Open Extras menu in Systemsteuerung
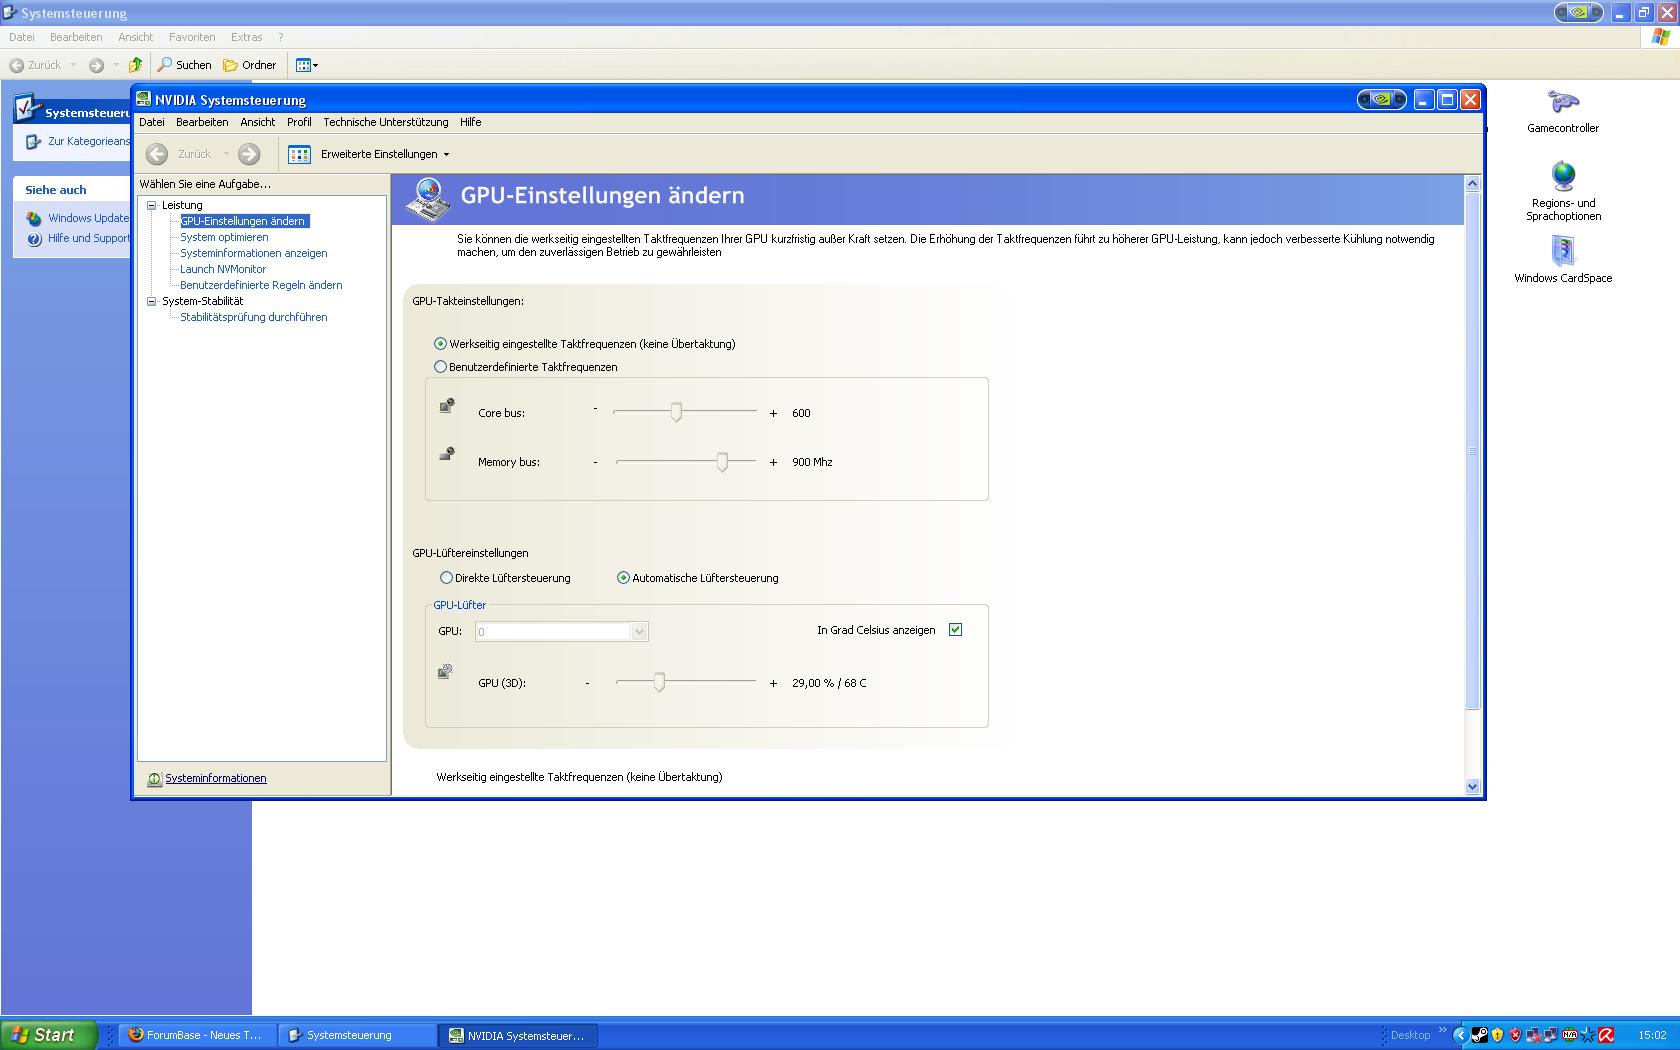The image size is (1680, 1050). tap(247, 37)
